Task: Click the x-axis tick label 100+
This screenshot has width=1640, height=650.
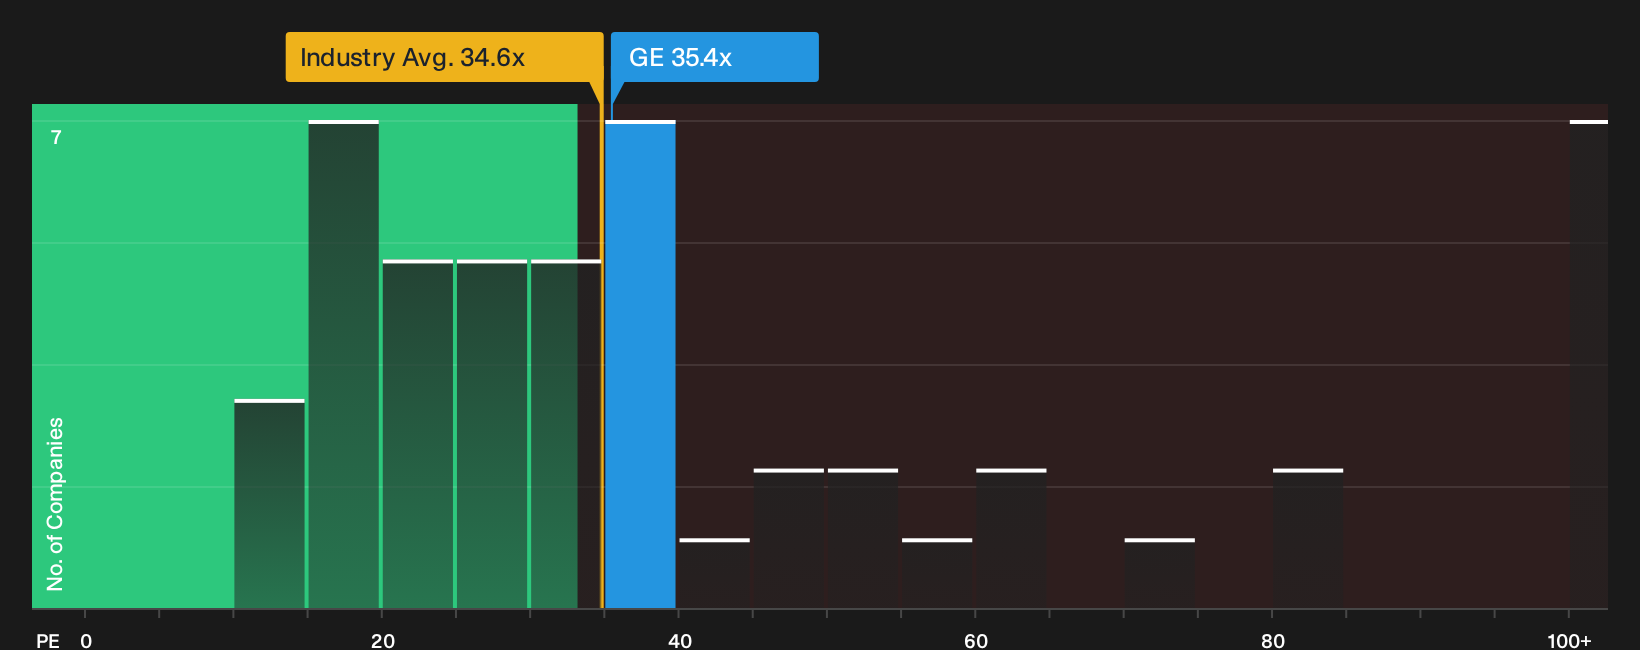Action: 1569,640
